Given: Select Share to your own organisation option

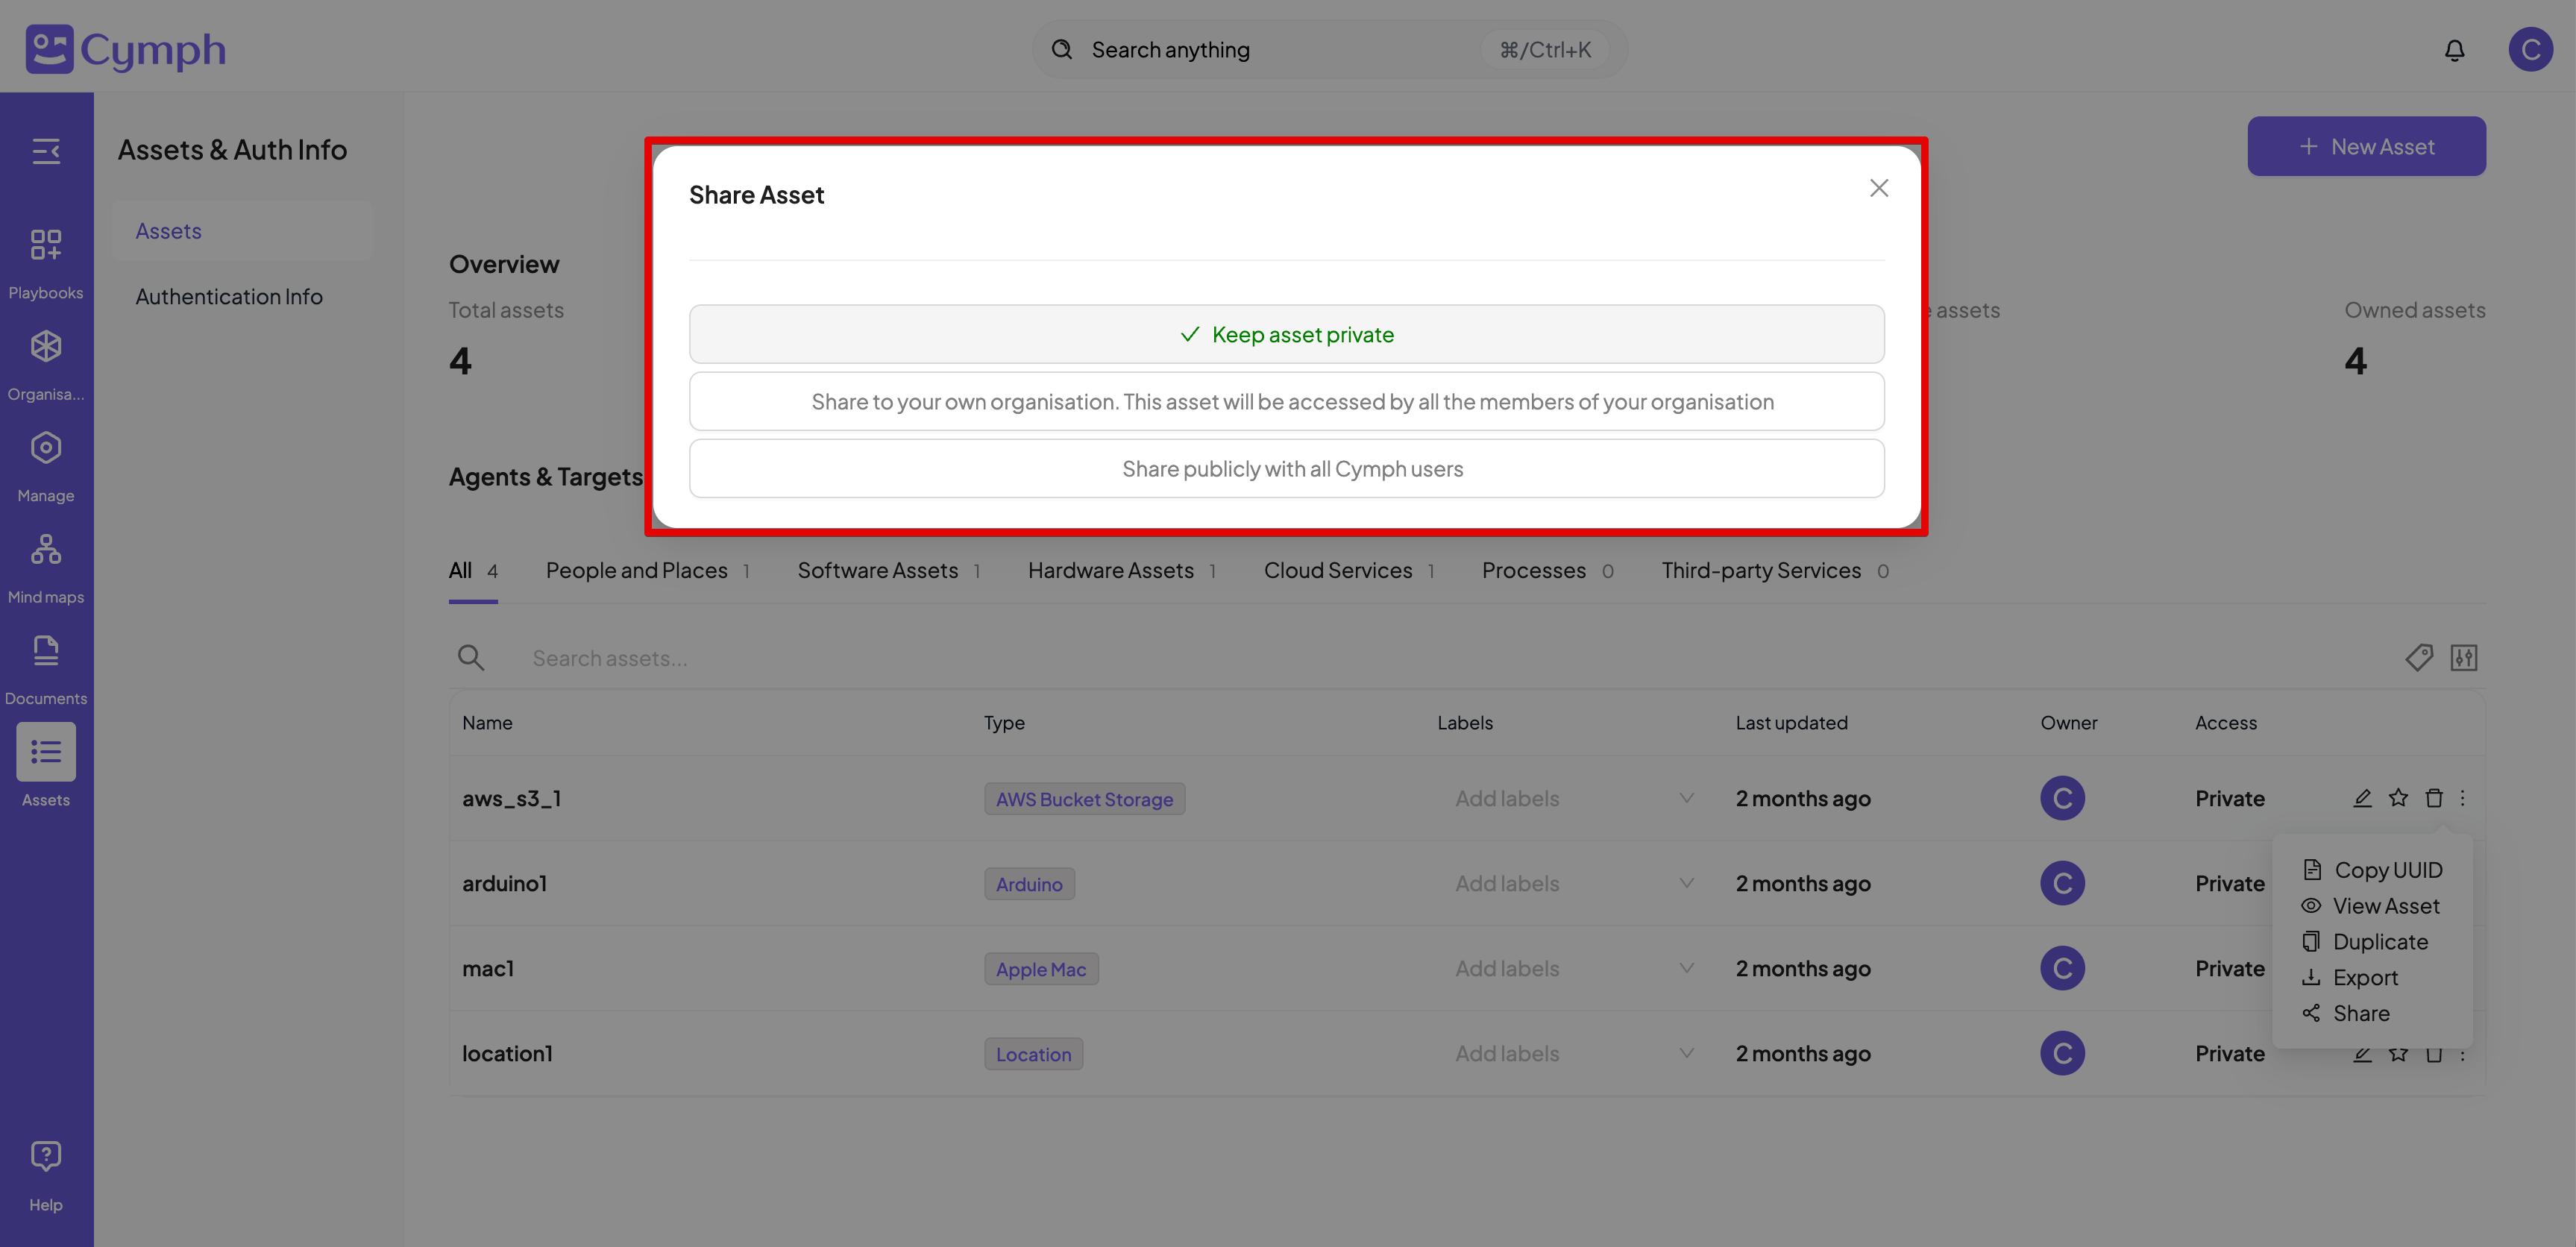Looking at the screenshot, I should pos(1286,402).
